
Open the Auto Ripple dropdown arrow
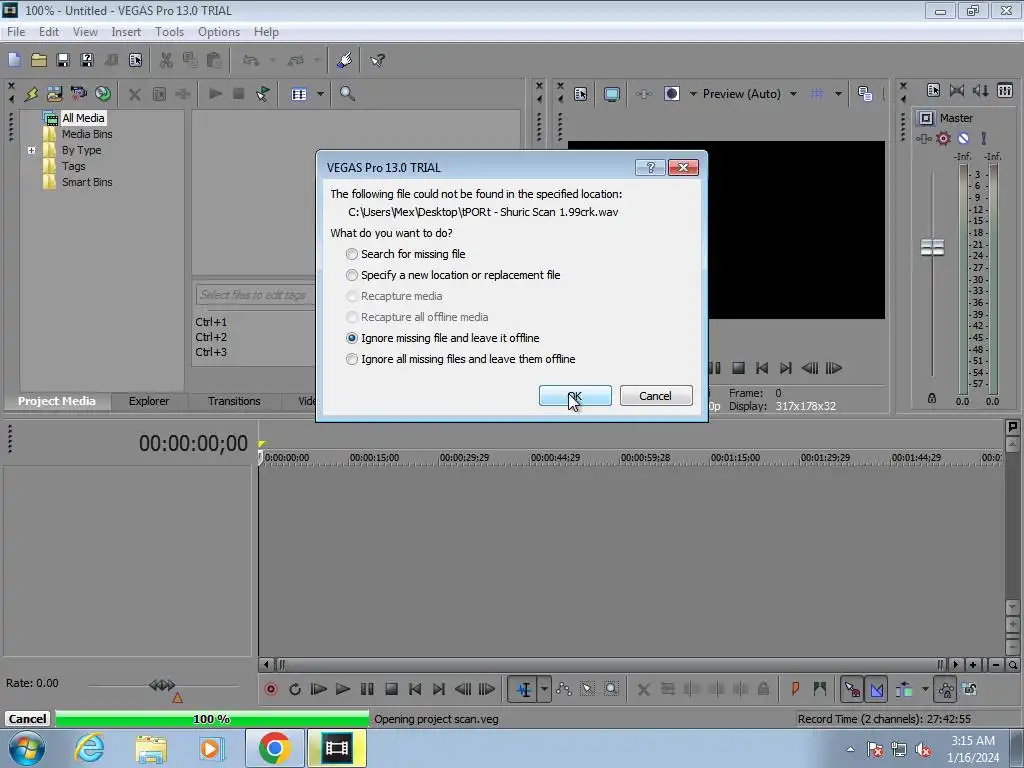point(925,689)
